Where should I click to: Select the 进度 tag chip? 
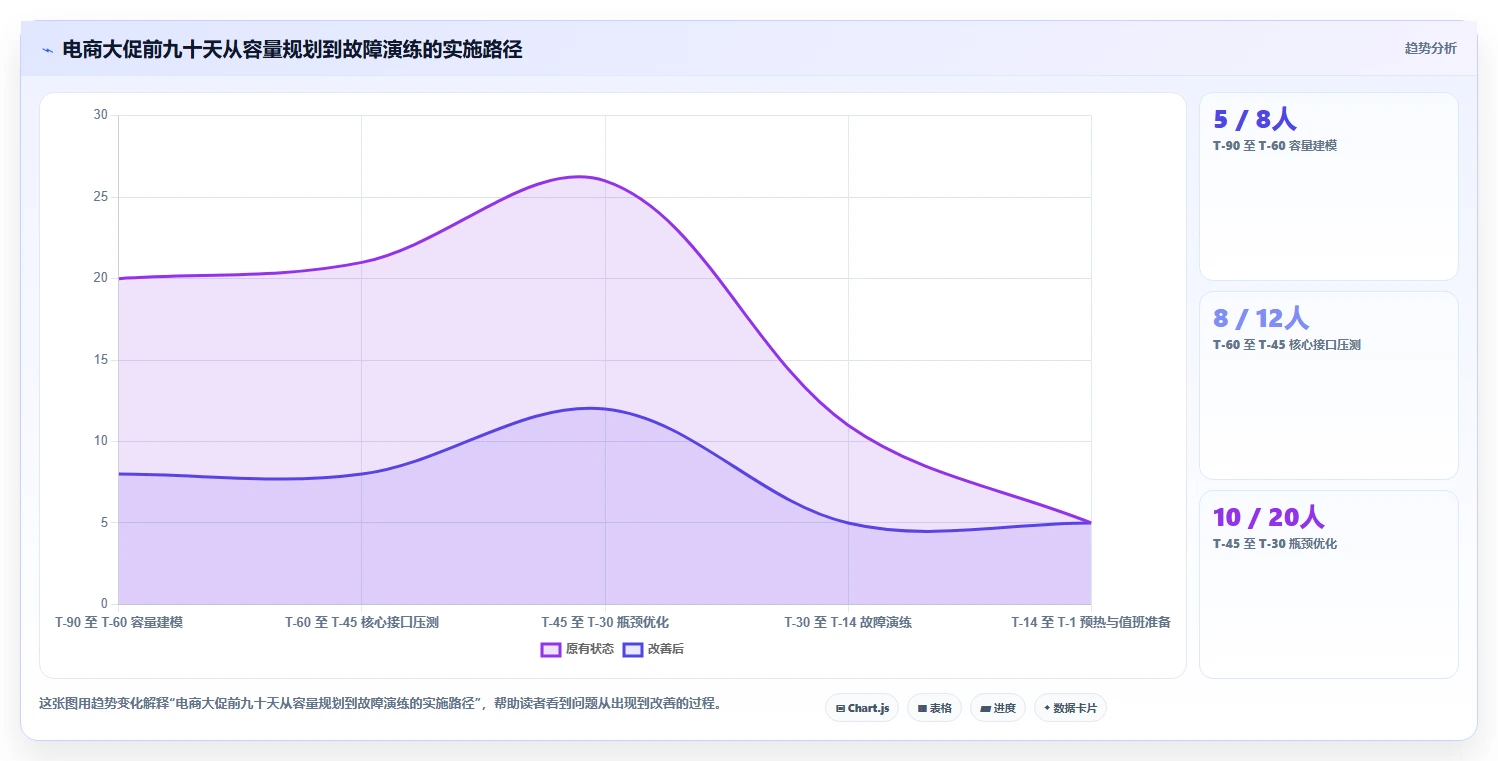tap(998, 708)
